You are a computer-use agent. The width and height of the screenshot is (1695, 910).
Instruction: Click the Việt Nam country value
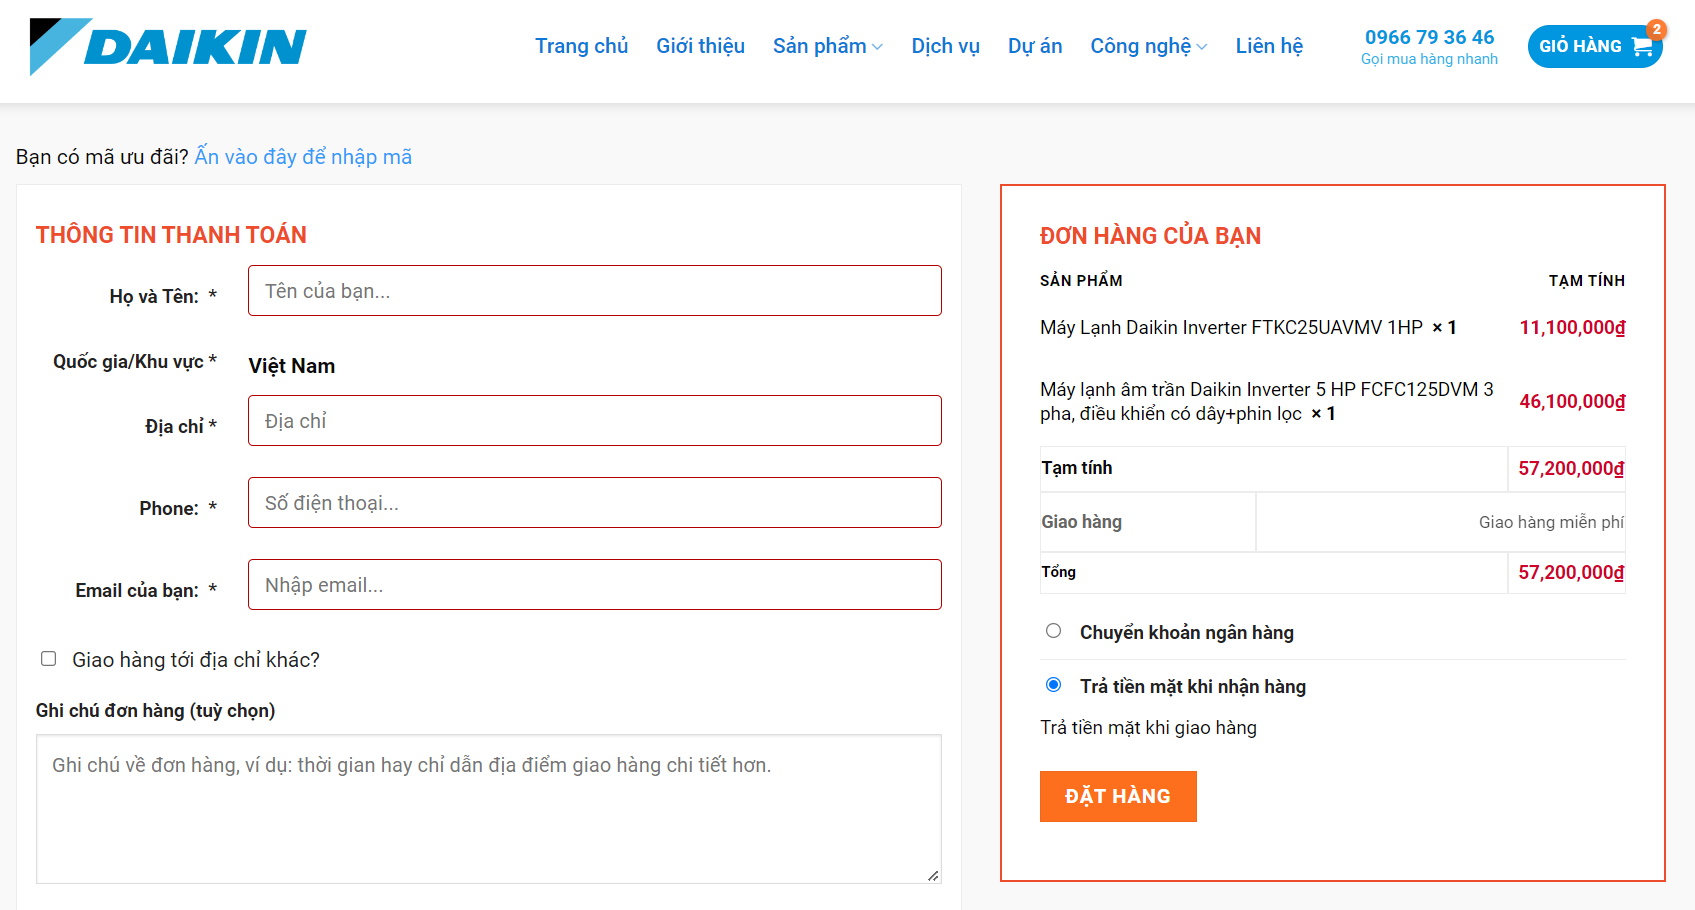click(292, 366)
